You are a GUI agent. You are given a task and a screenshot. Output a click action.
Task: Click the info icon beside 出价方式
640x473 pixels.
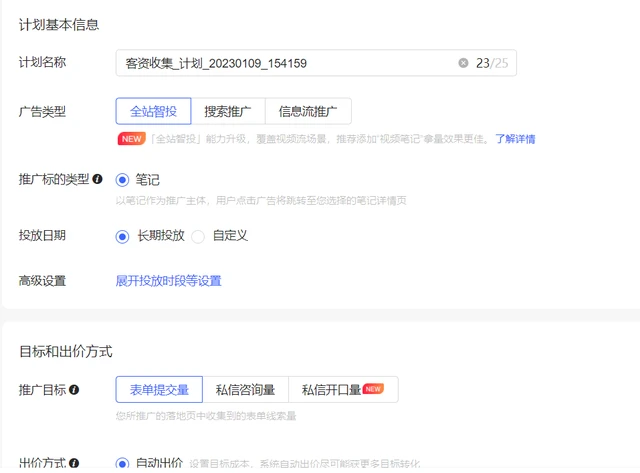point(74,464)
